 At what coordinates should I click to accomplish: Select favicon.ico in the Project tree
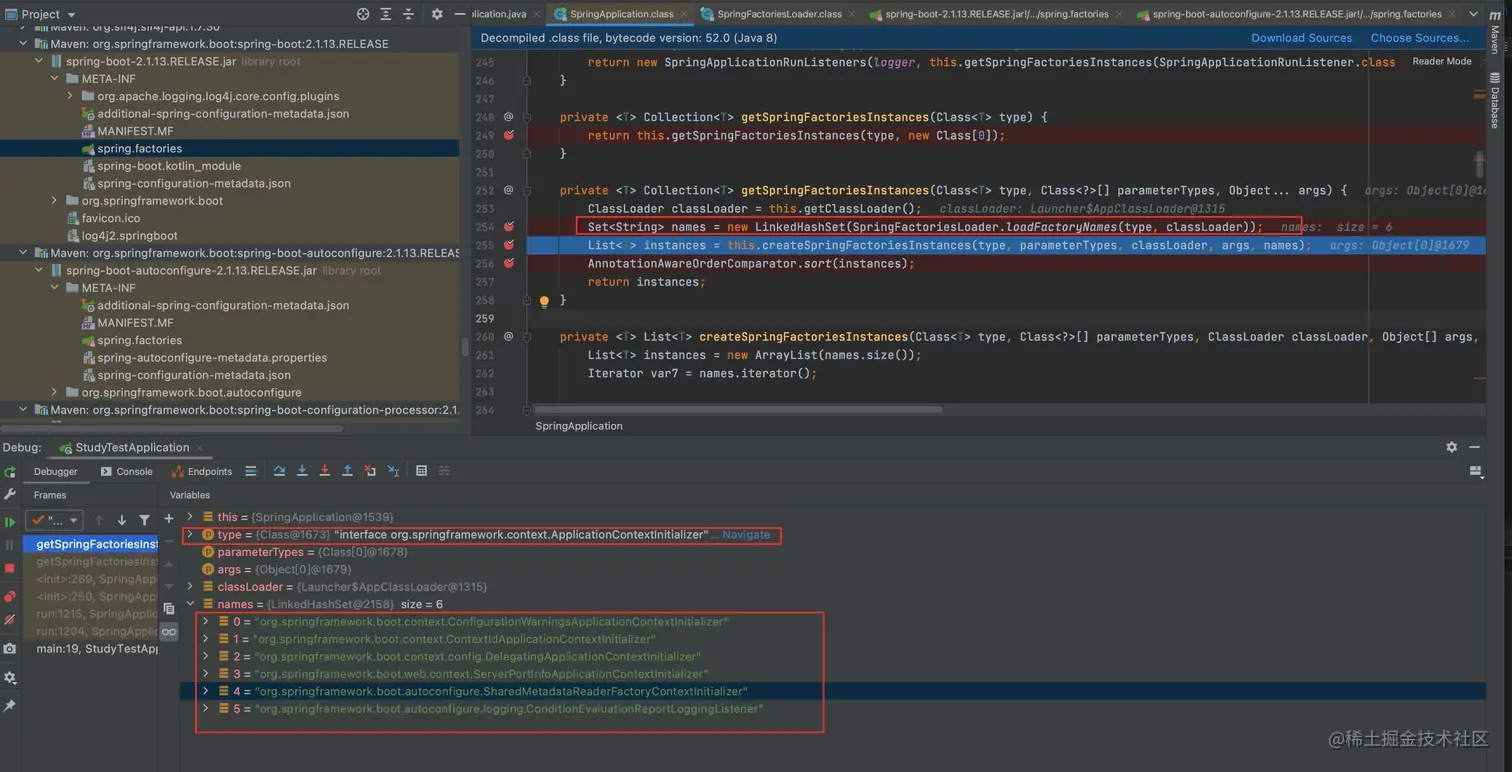(x=111, y=218)
